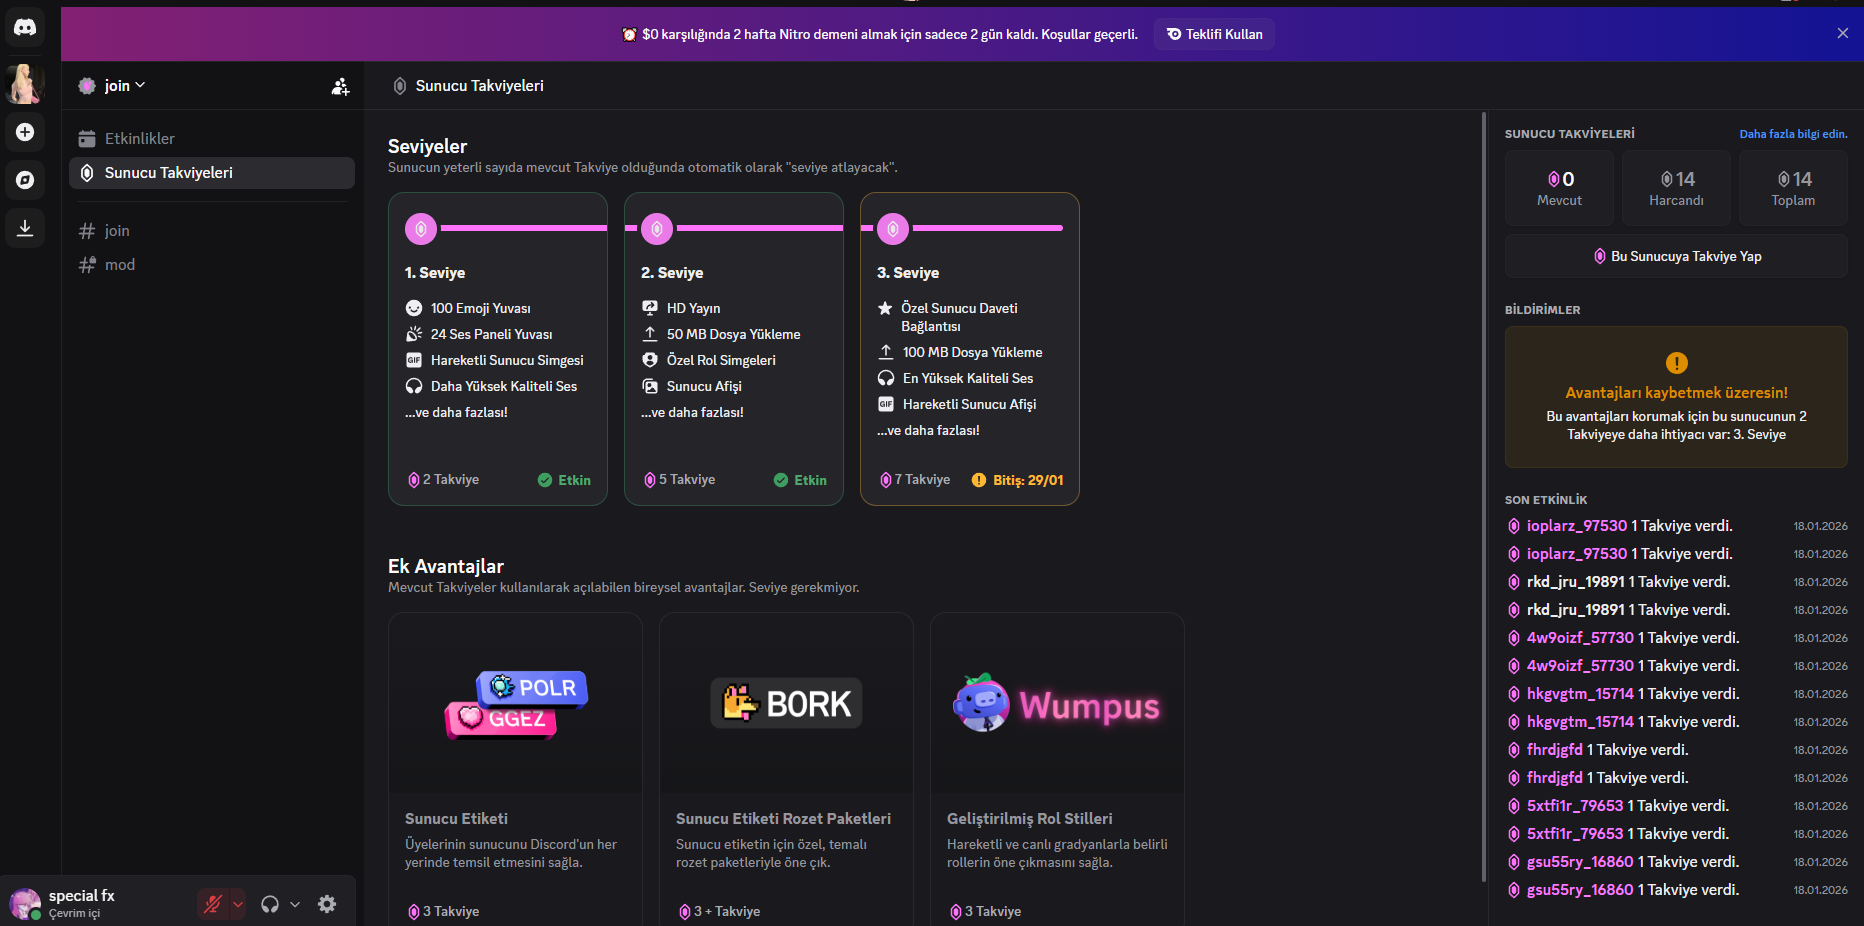Click the En Yüksek Kaliteli Ses headphone icon
The image size is (1864, 926).
886,378
